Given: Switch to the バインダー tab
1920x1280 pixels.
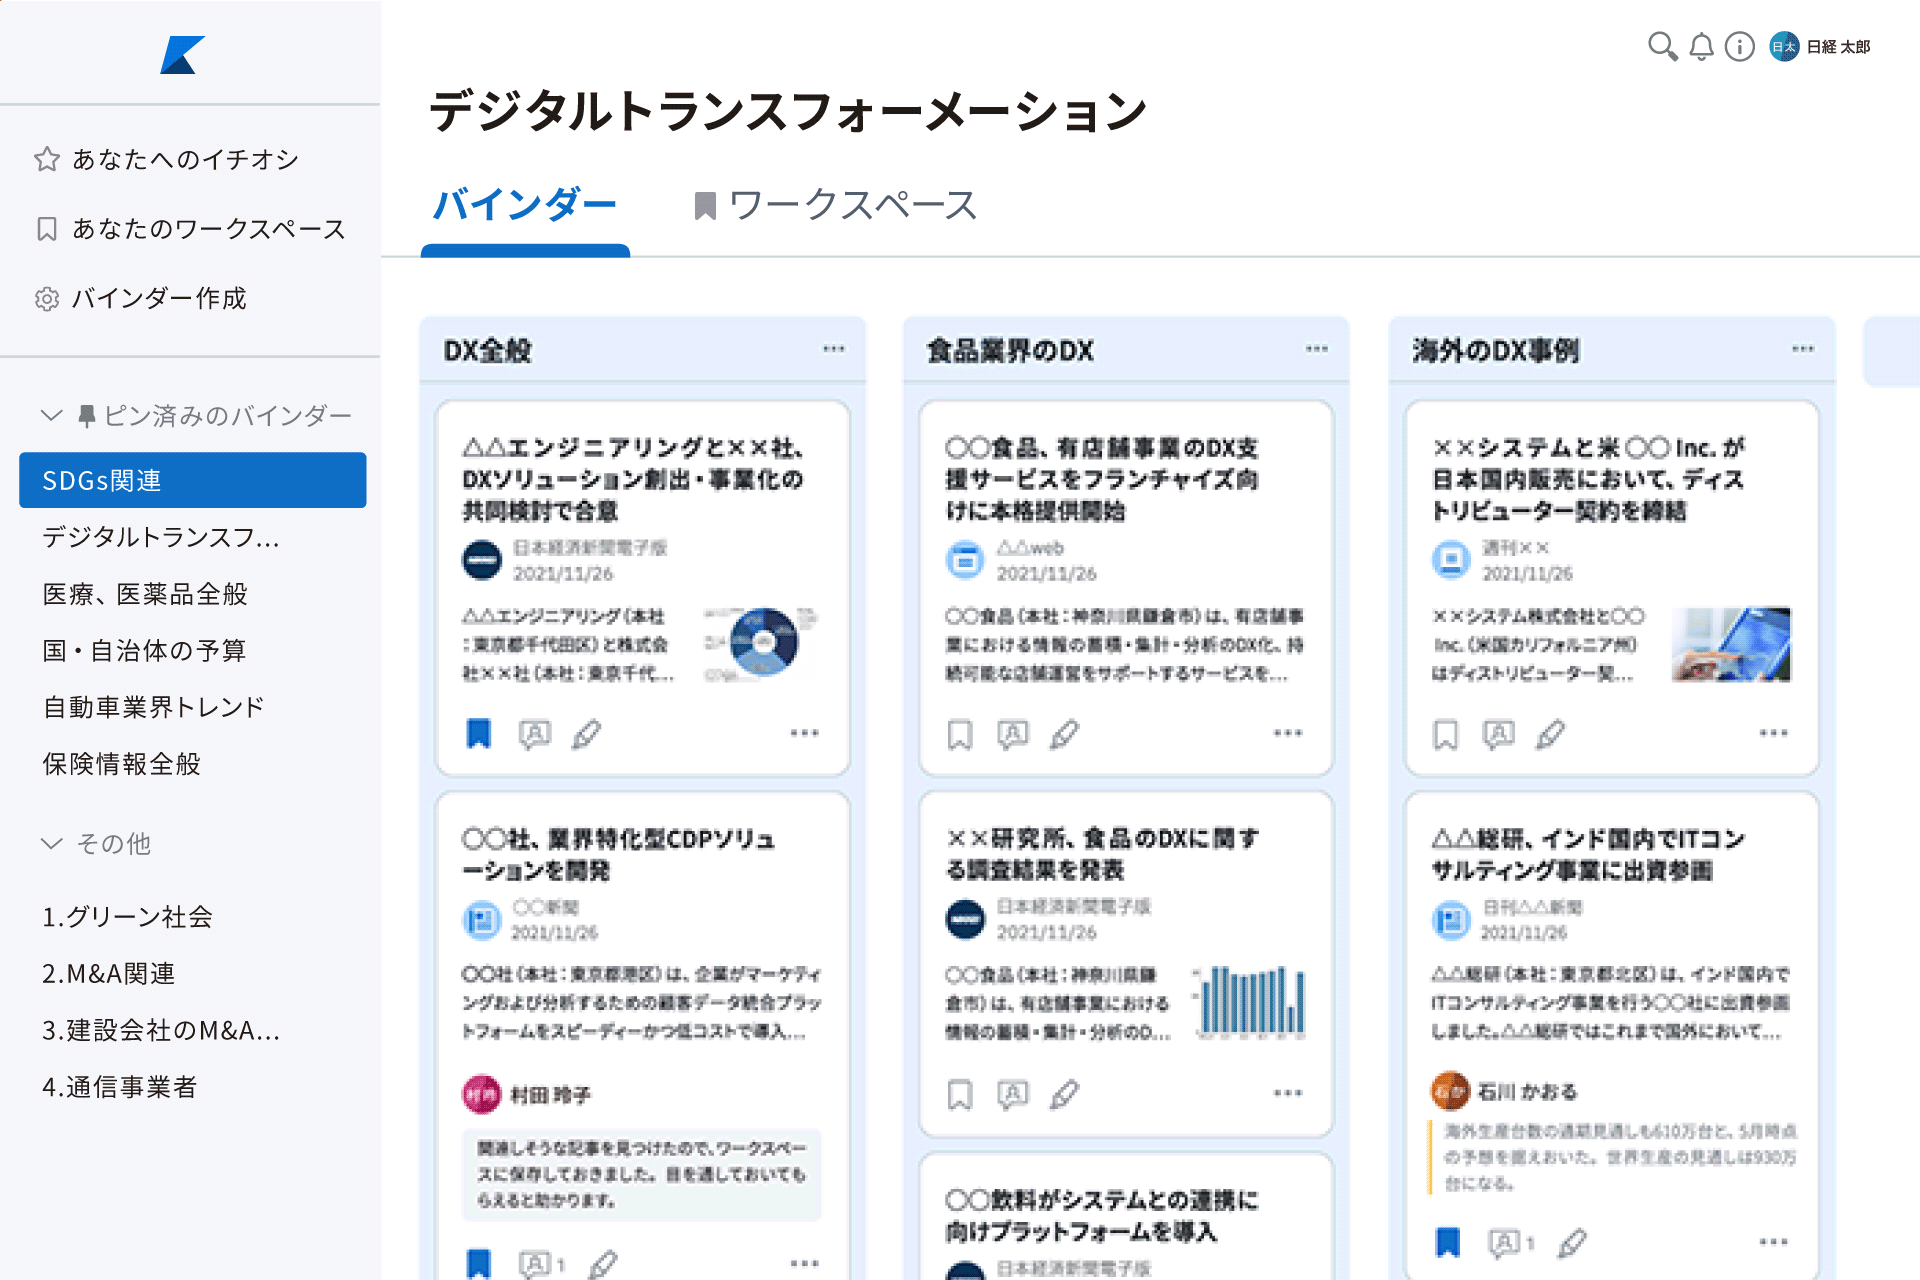Looking at the screenshot, I should (x=525, y=205).
